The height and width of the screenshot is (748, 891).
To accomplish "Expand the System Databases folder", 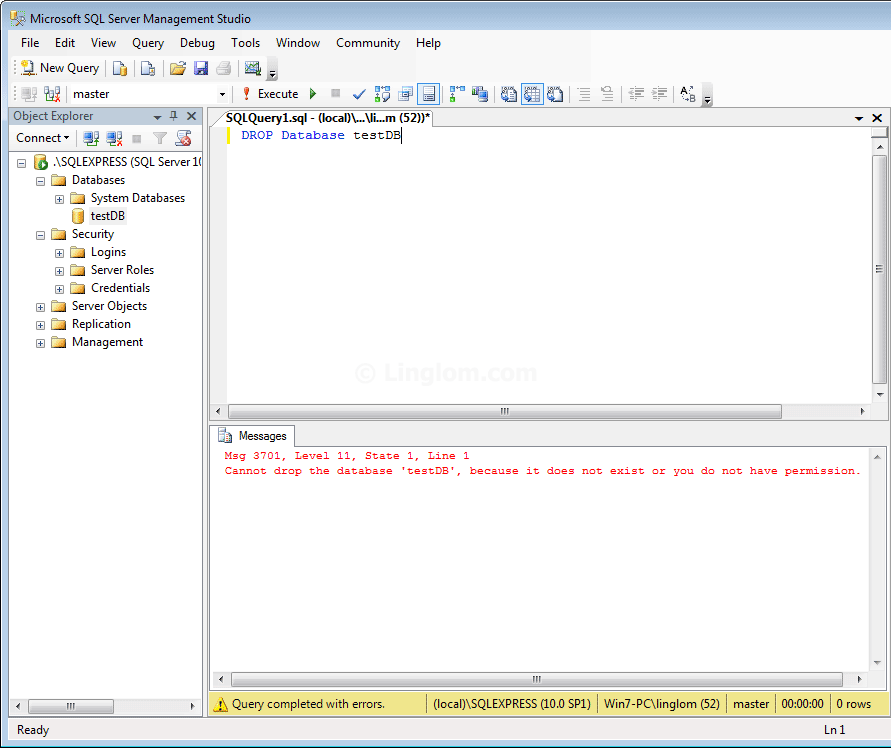I will (x=59, y=200).
